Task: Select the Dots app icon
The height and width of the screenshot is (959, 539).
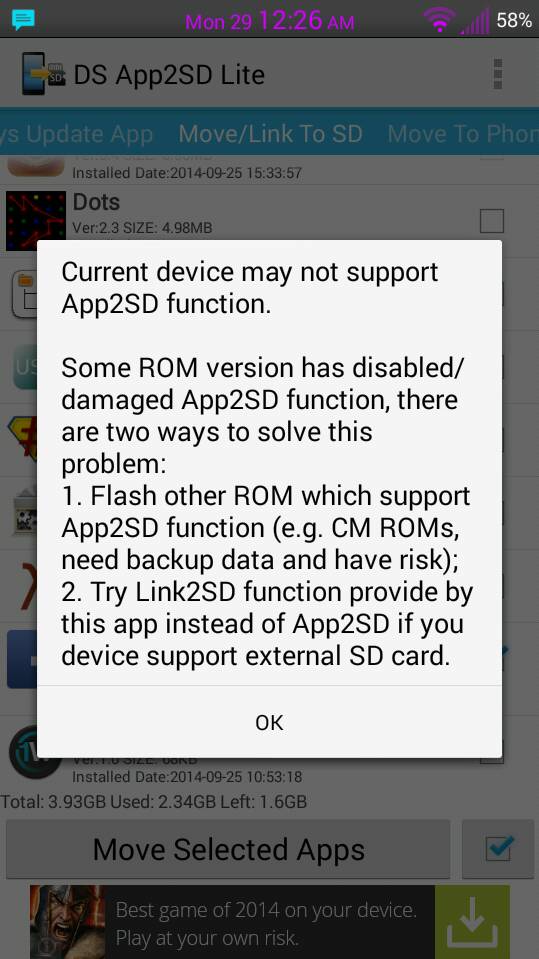Action: coord(35,220)
